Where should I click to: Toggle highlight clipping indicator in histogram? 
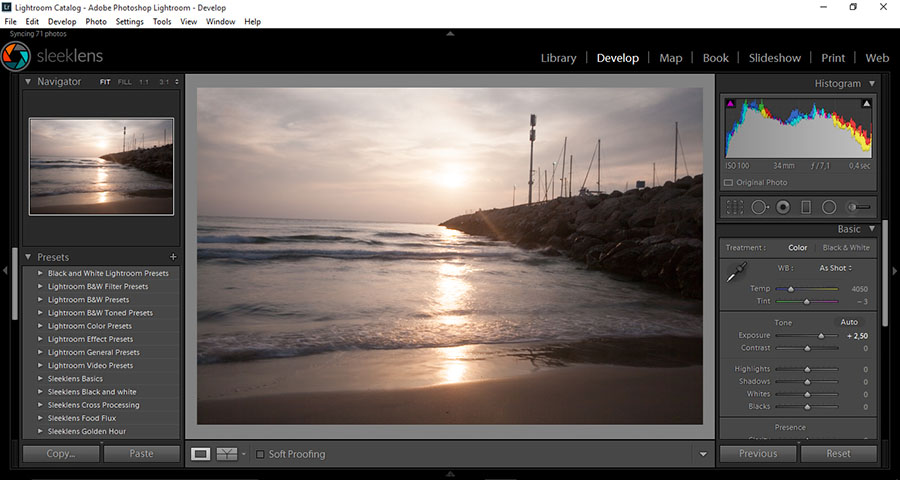pos(866,103)
